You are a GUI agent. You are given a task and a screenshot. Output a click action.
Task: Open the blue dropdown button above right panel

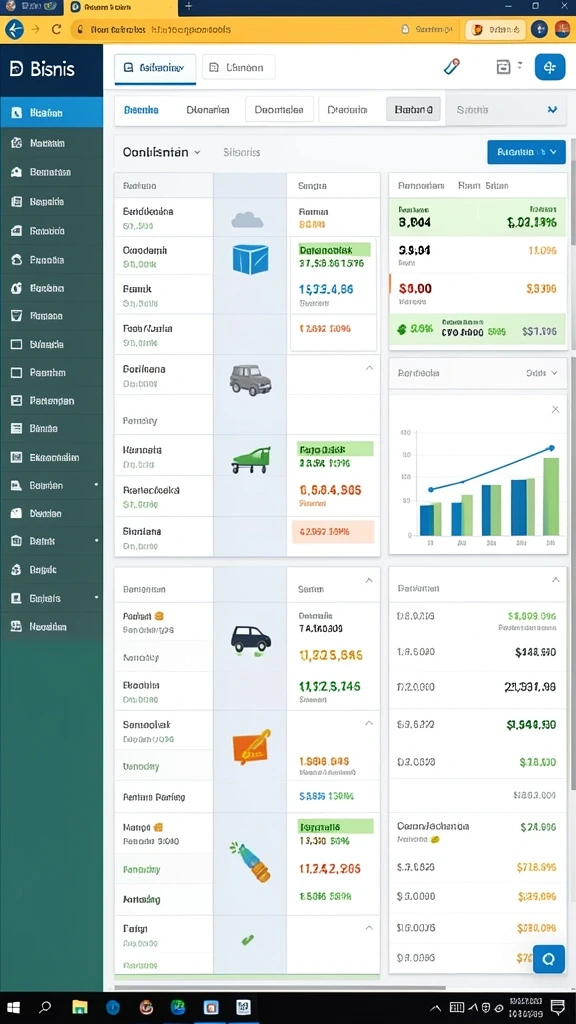tap(526, 152)
